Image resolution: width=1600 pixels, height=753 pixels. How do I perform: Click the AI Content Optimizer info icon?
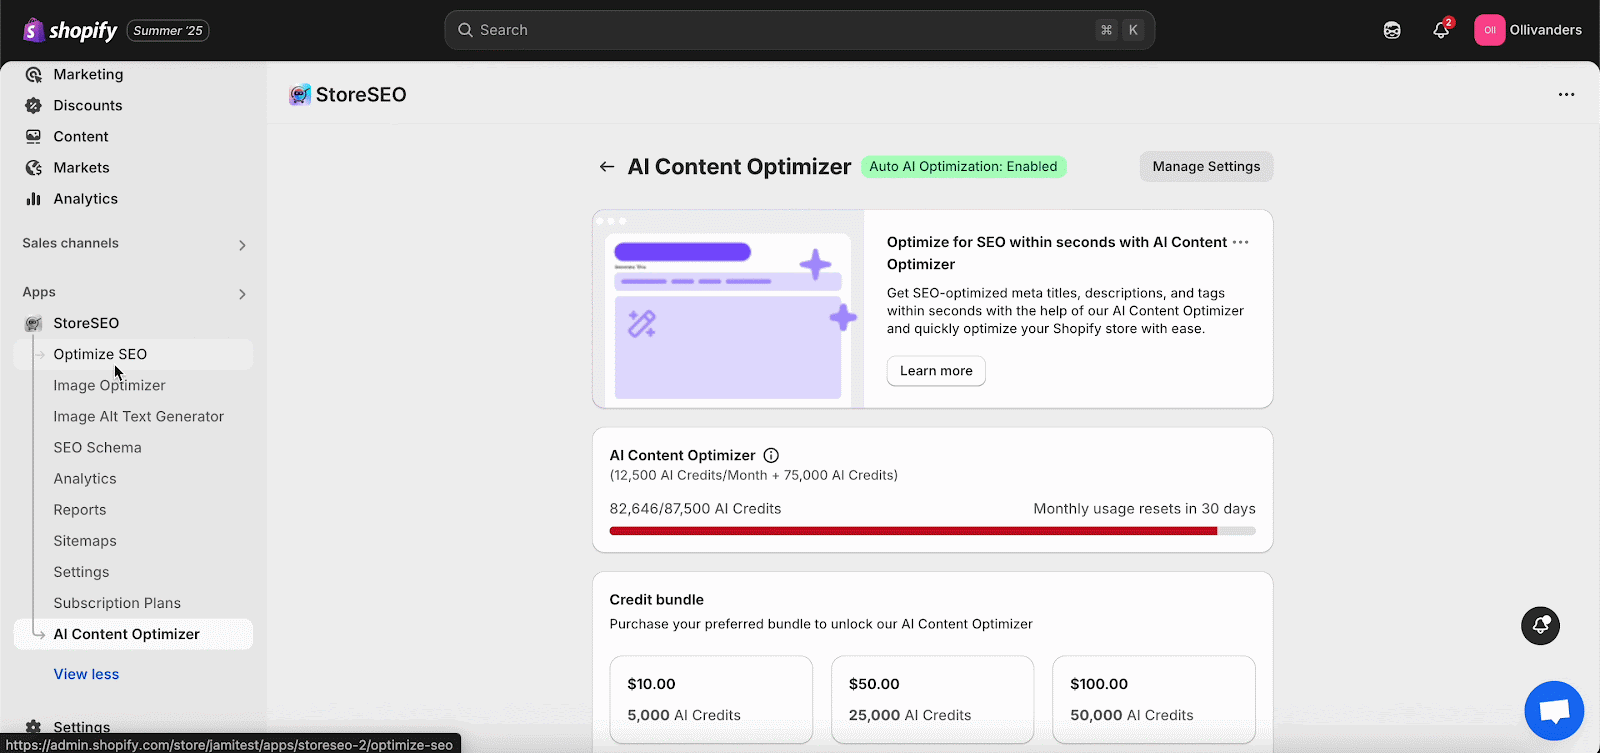click(x=771, y=455)
